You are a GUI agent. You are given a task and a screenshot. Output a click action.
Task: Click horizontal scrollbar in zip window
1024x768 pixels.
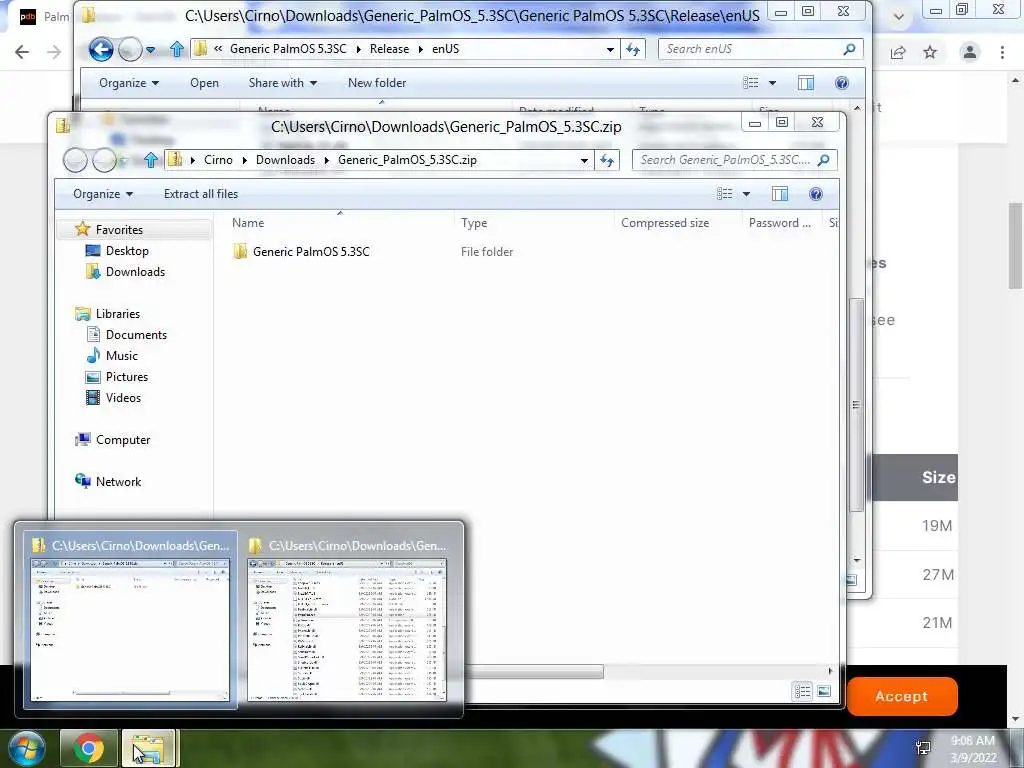534,671
